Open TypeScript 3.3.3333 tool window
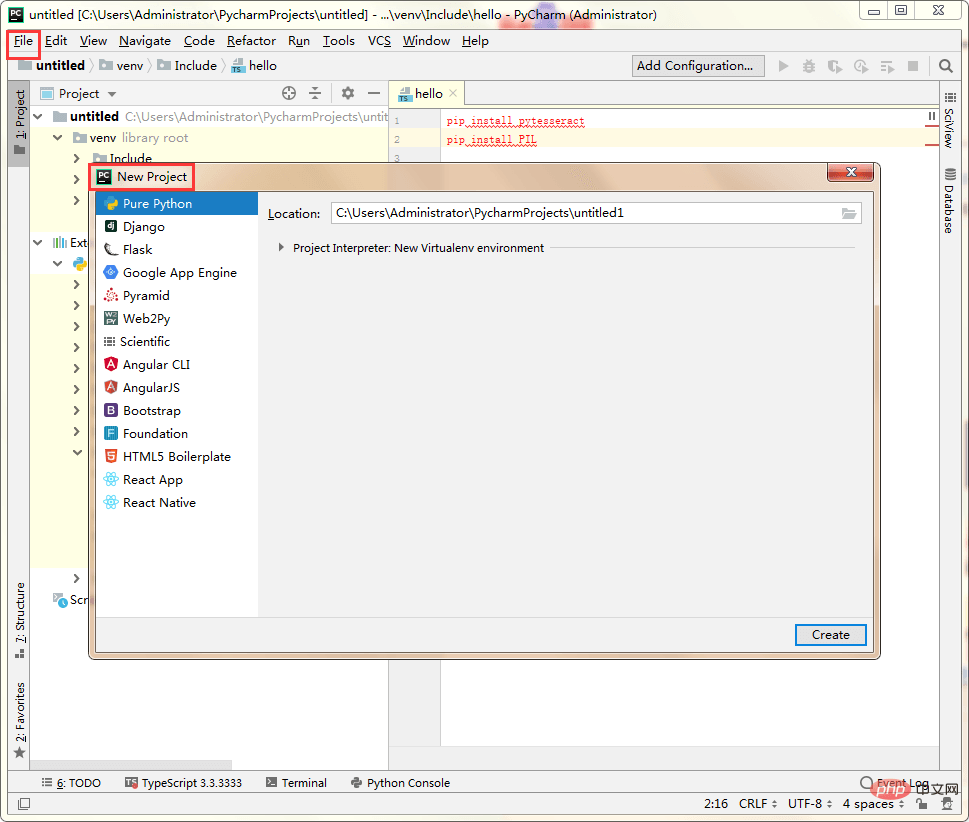Screen dimensions: 969x822 tap(183, 783)
